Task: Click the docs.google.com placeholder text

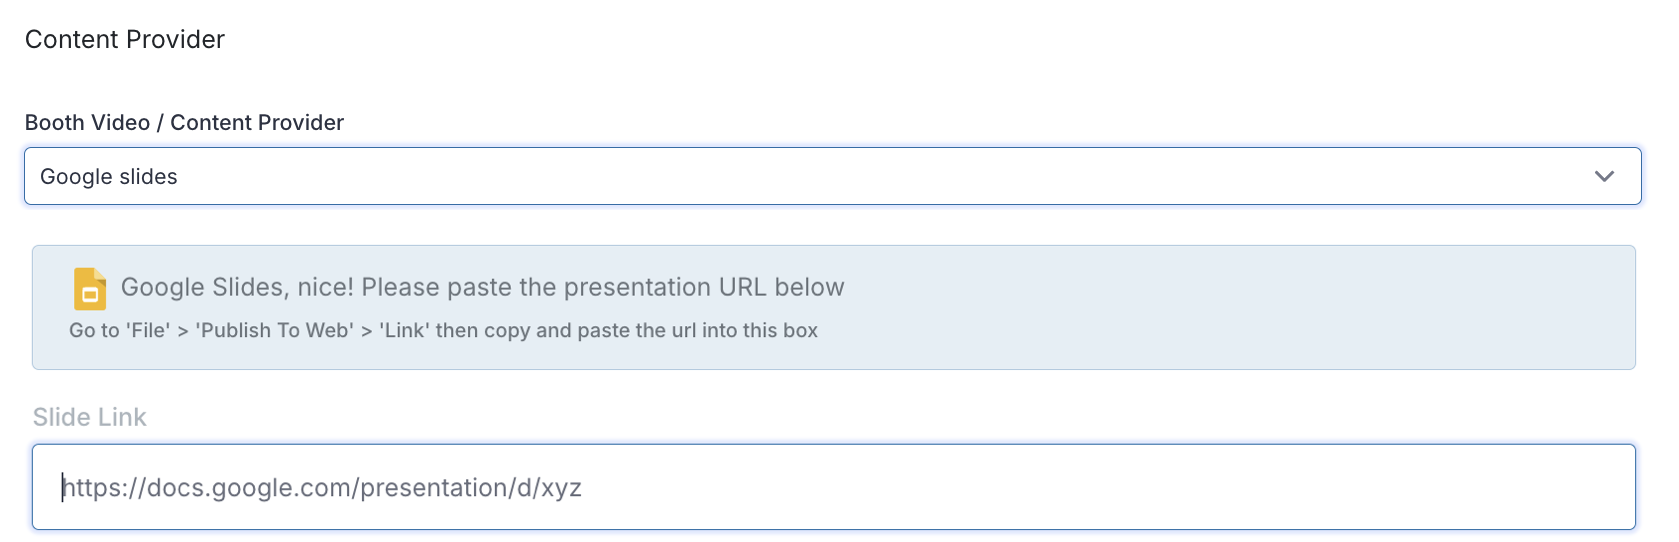Action: [x=322, y=487]
